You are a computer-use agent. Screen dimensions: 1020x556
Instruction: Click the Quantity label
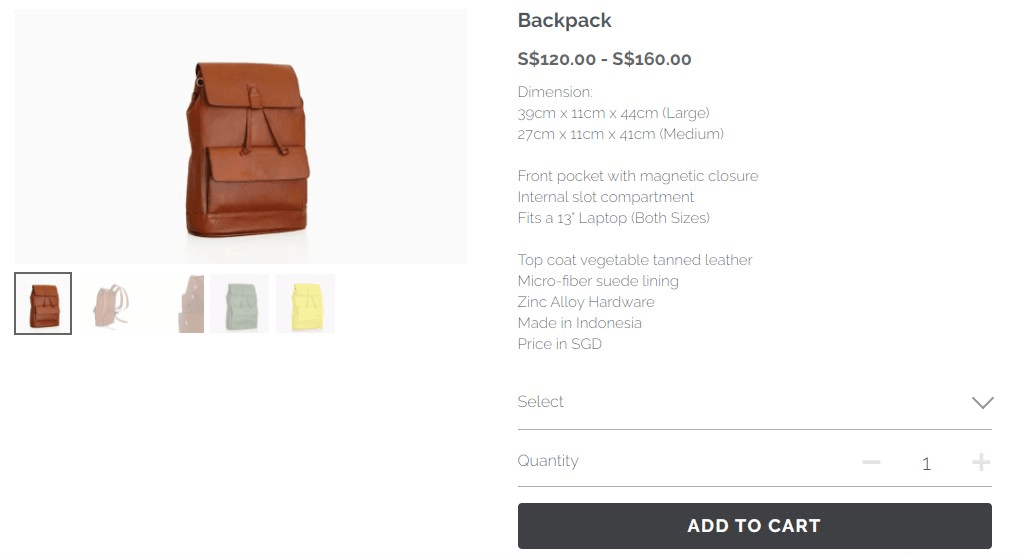click(x=548, y=461)
